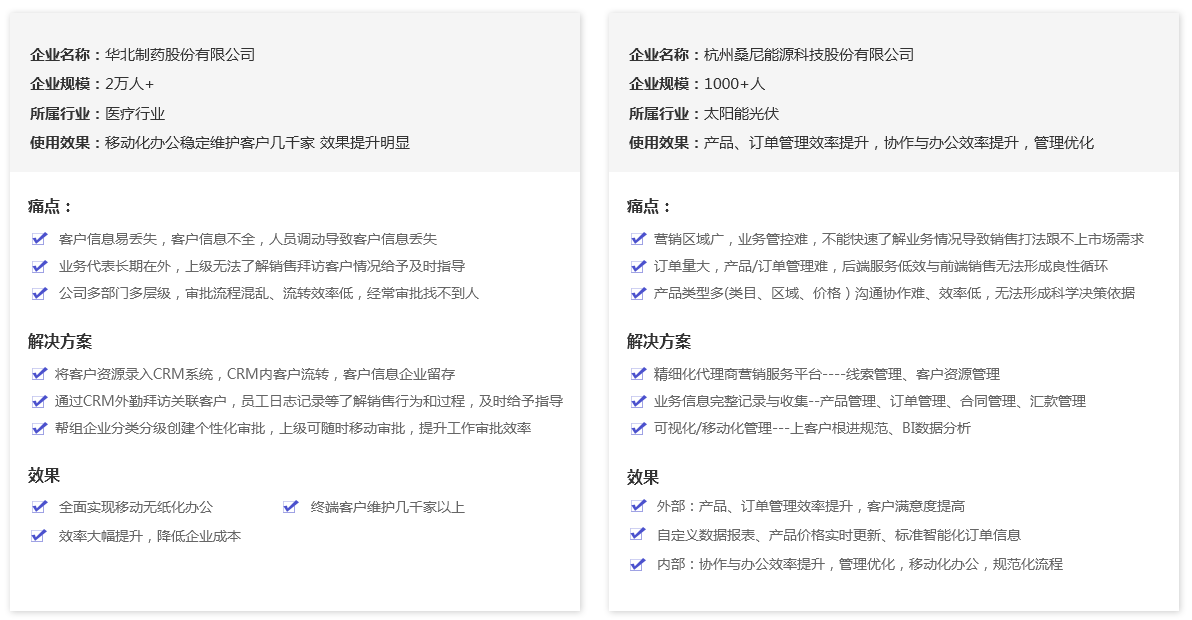This screenshot has width=1192, height=620.
Task: Select the text 审批流程混乱、流转效率低
Action: (x=269, y=293)
